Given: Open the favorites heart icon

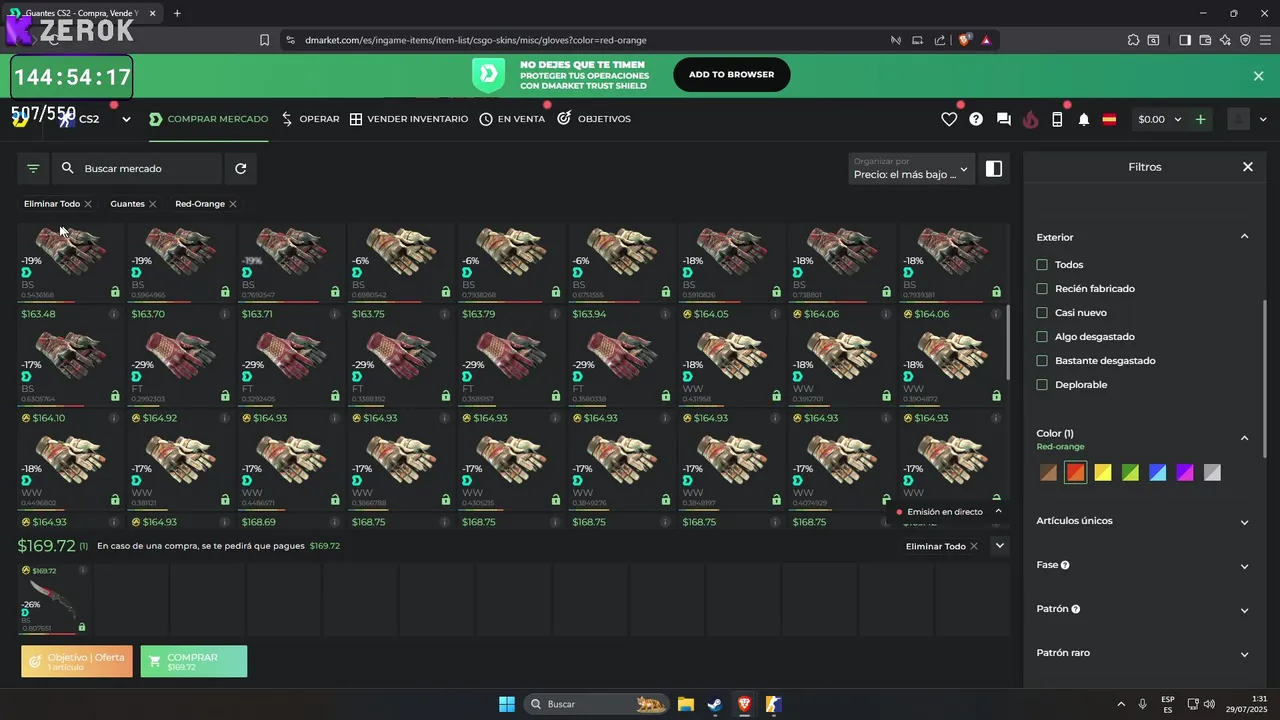Looking at the screenshot, I should (x=949, y=119).
